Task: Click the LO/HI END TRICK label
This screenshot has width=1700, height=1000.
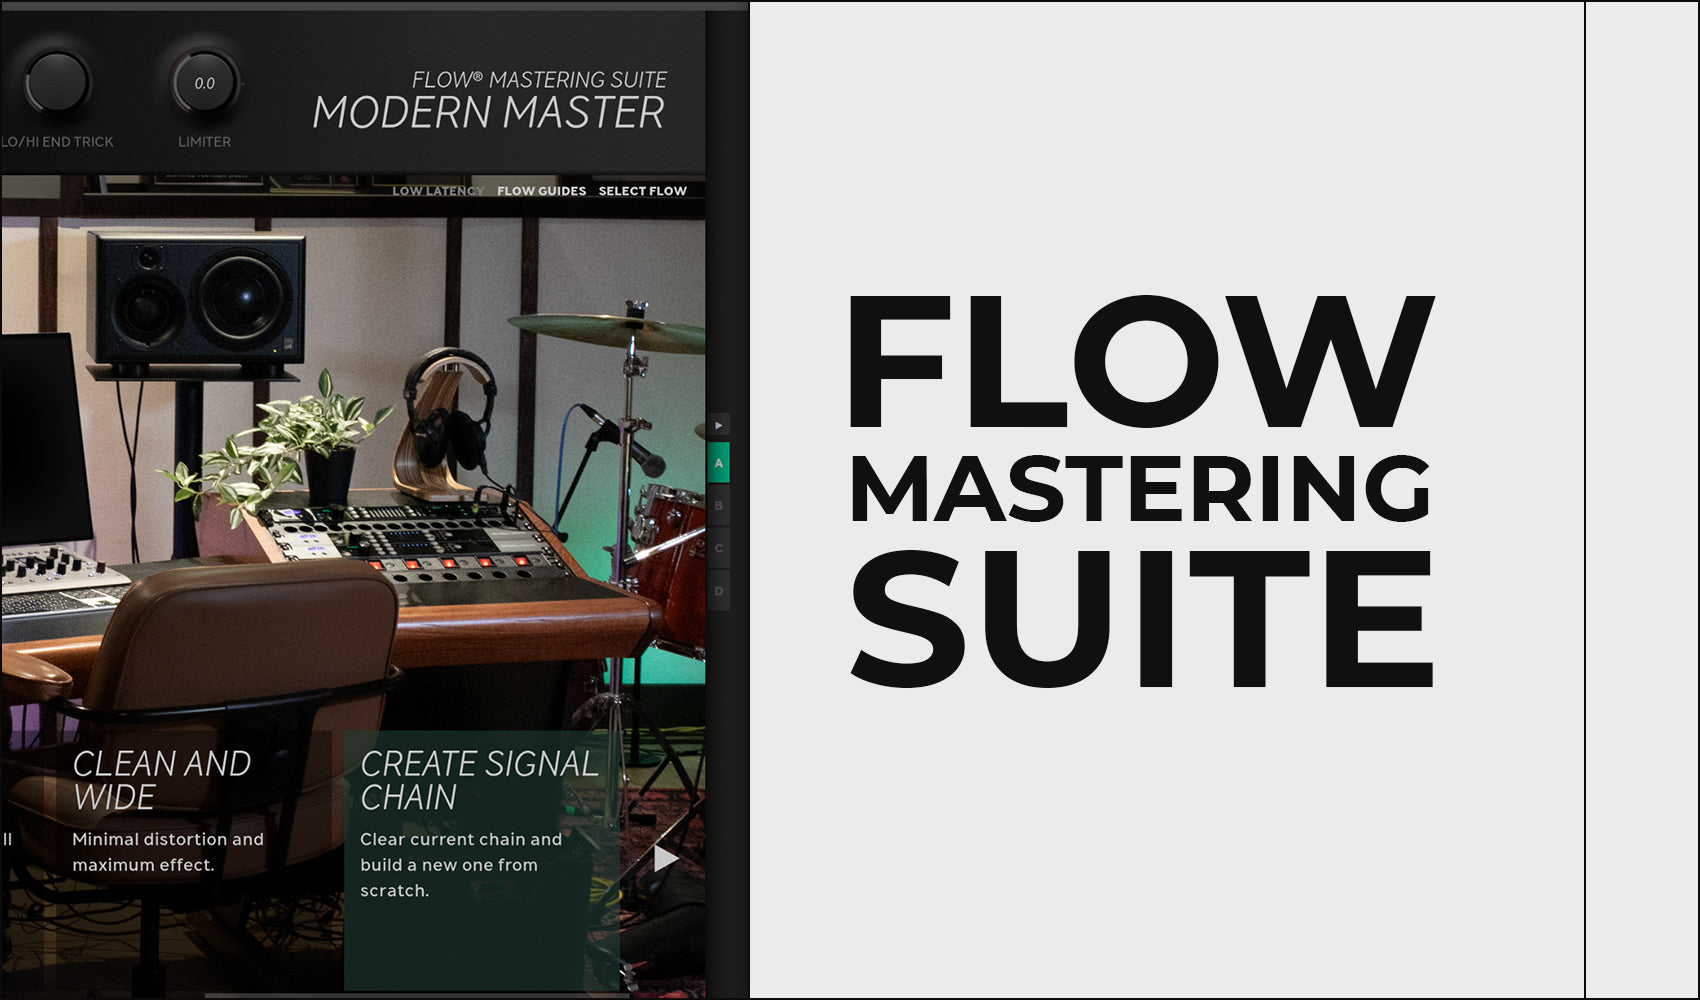Action: click(x=57, y=142)
